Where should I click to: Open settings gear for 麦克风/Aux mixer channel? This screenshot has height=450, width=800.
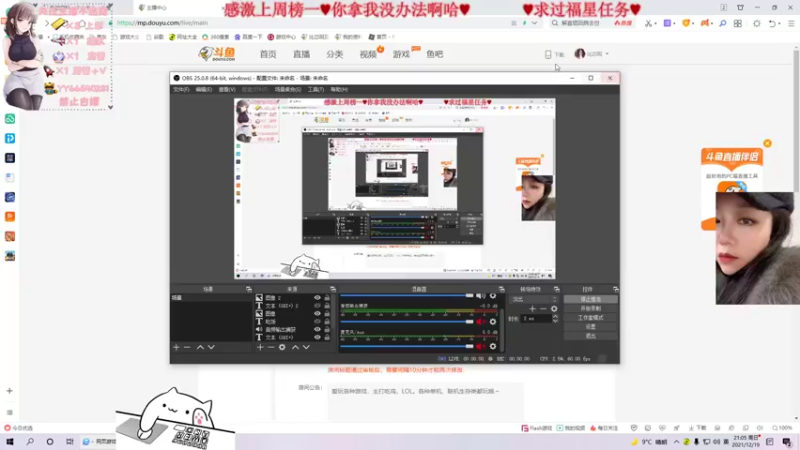tap(493, 346)
